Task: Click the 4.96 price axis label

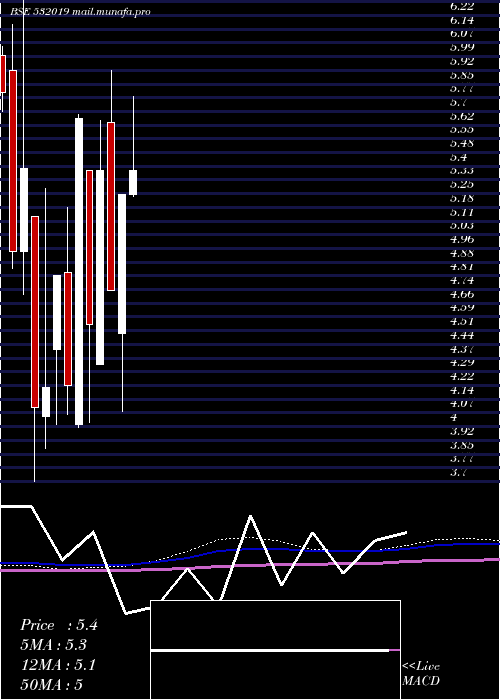Action: 462,239
